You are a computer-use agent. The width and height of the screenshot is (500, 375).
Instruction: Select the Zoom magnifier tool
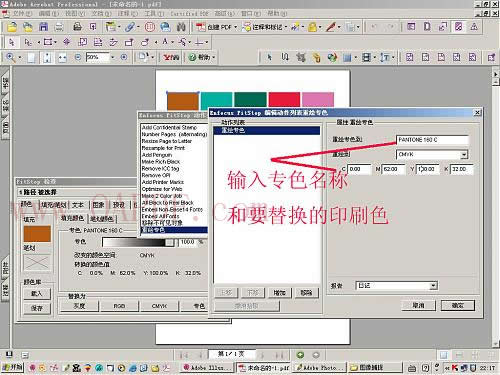click(11, 57)
